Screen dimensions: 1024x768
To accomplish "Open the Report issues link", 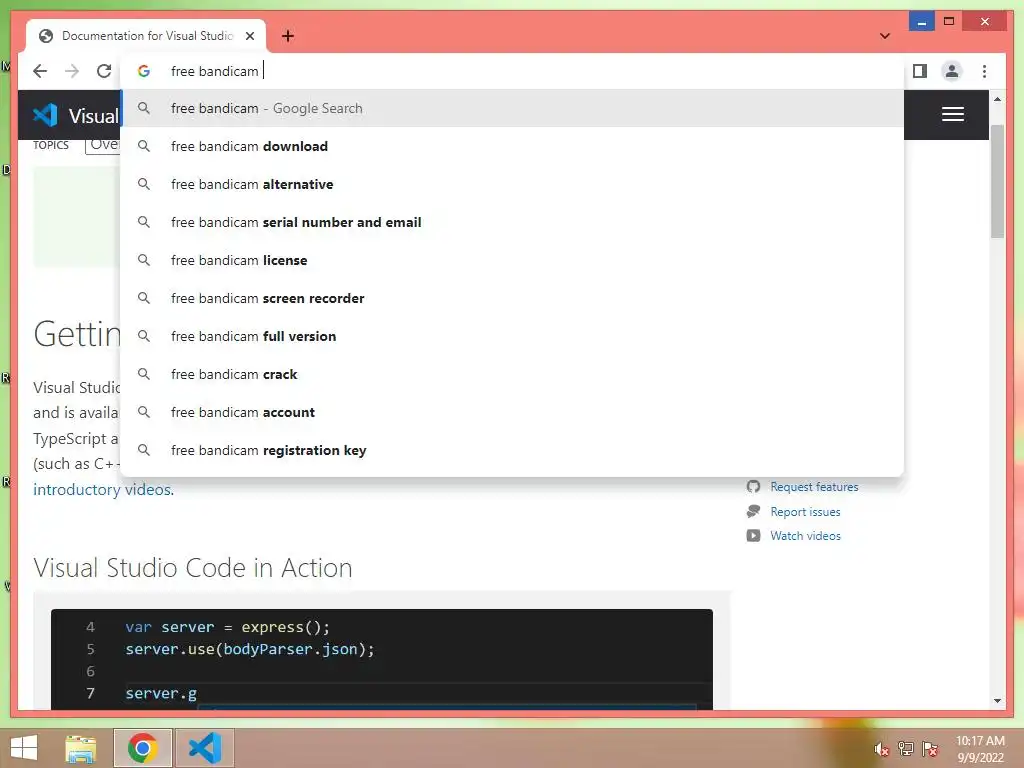I will pyautogui.click(x=805, y=512).
